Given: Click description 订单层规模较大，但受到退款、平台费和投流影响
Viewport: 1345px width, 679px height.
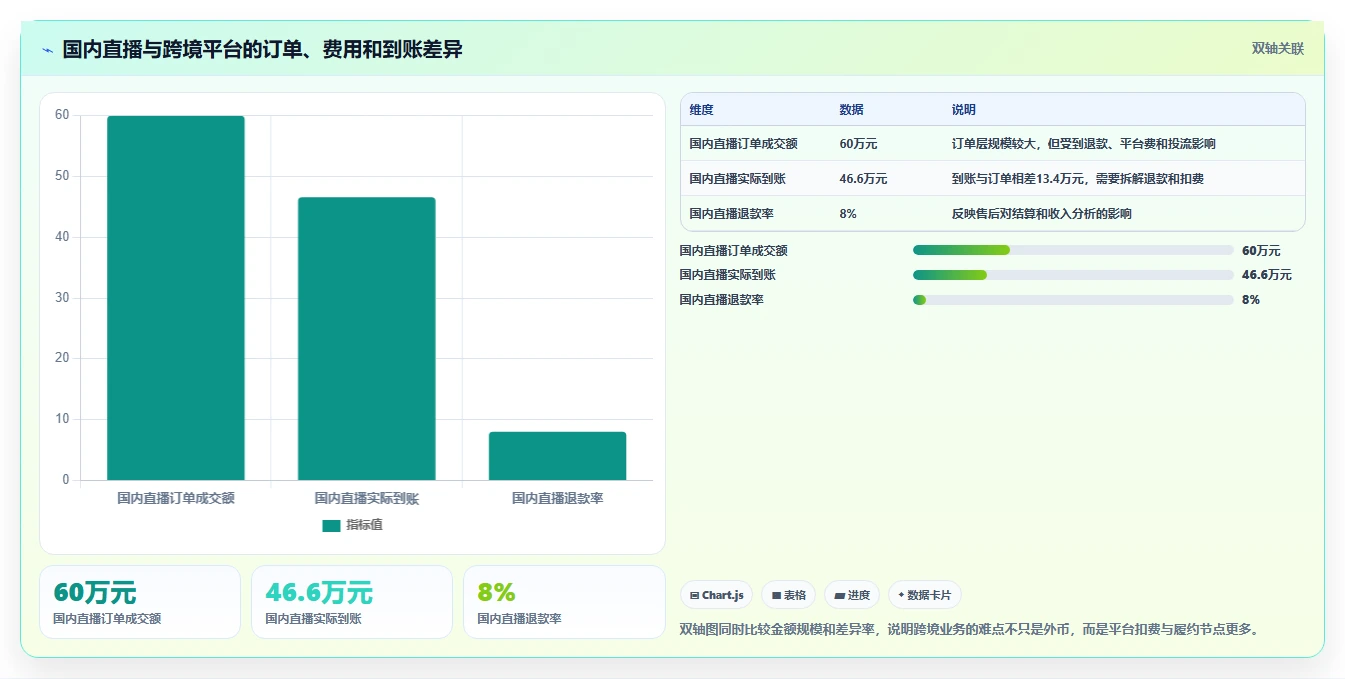Looking at the screenshot, I should [1084, 144].
